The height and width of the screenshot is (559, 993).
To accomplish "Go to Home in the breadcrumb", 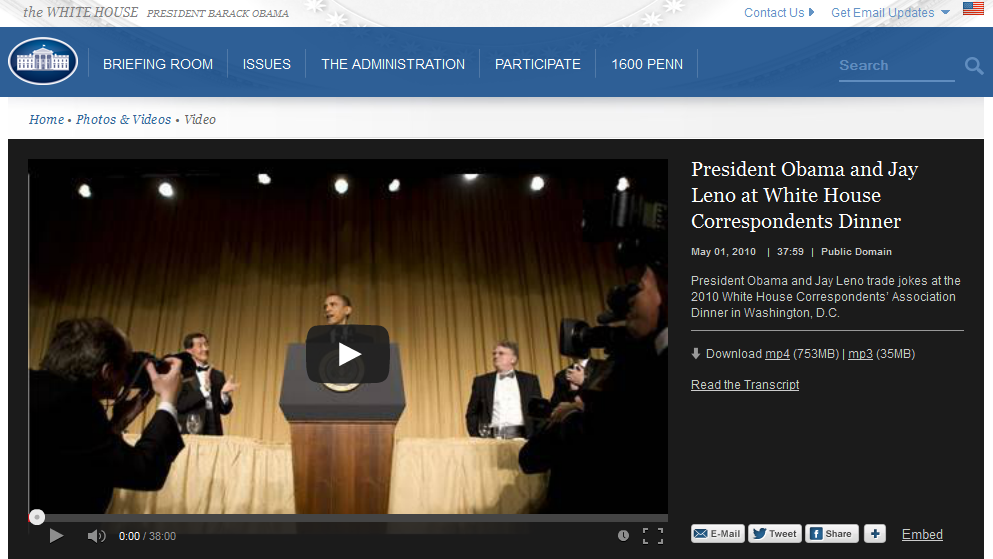I will tap(46, 119).
